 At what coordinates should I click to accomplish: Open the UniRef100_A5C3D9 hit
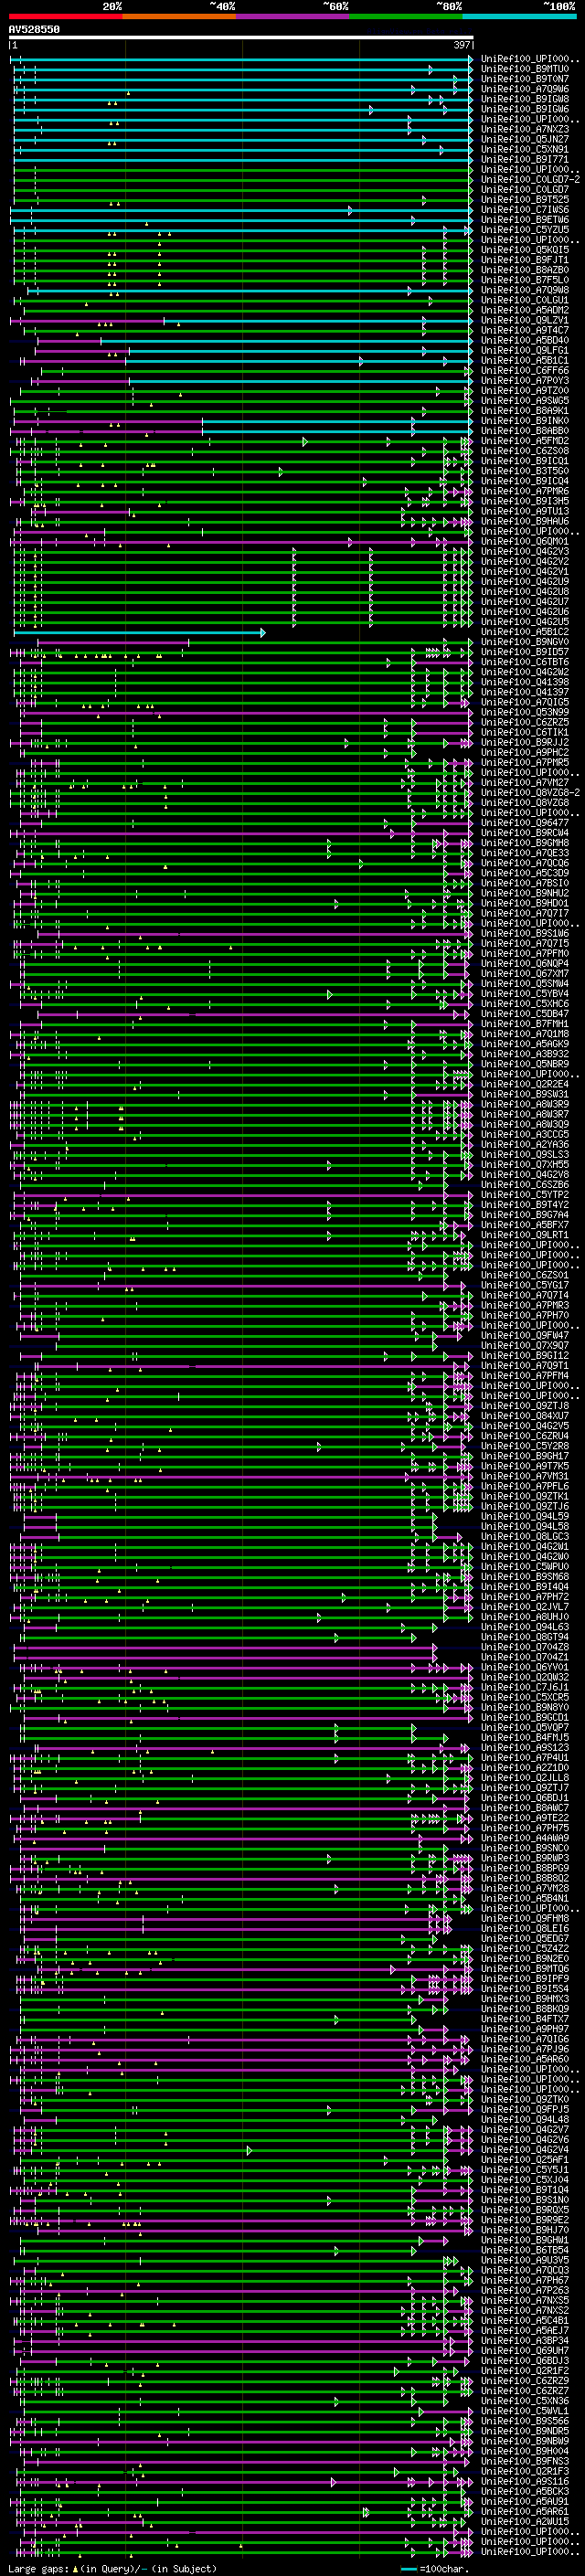point(525,873)
